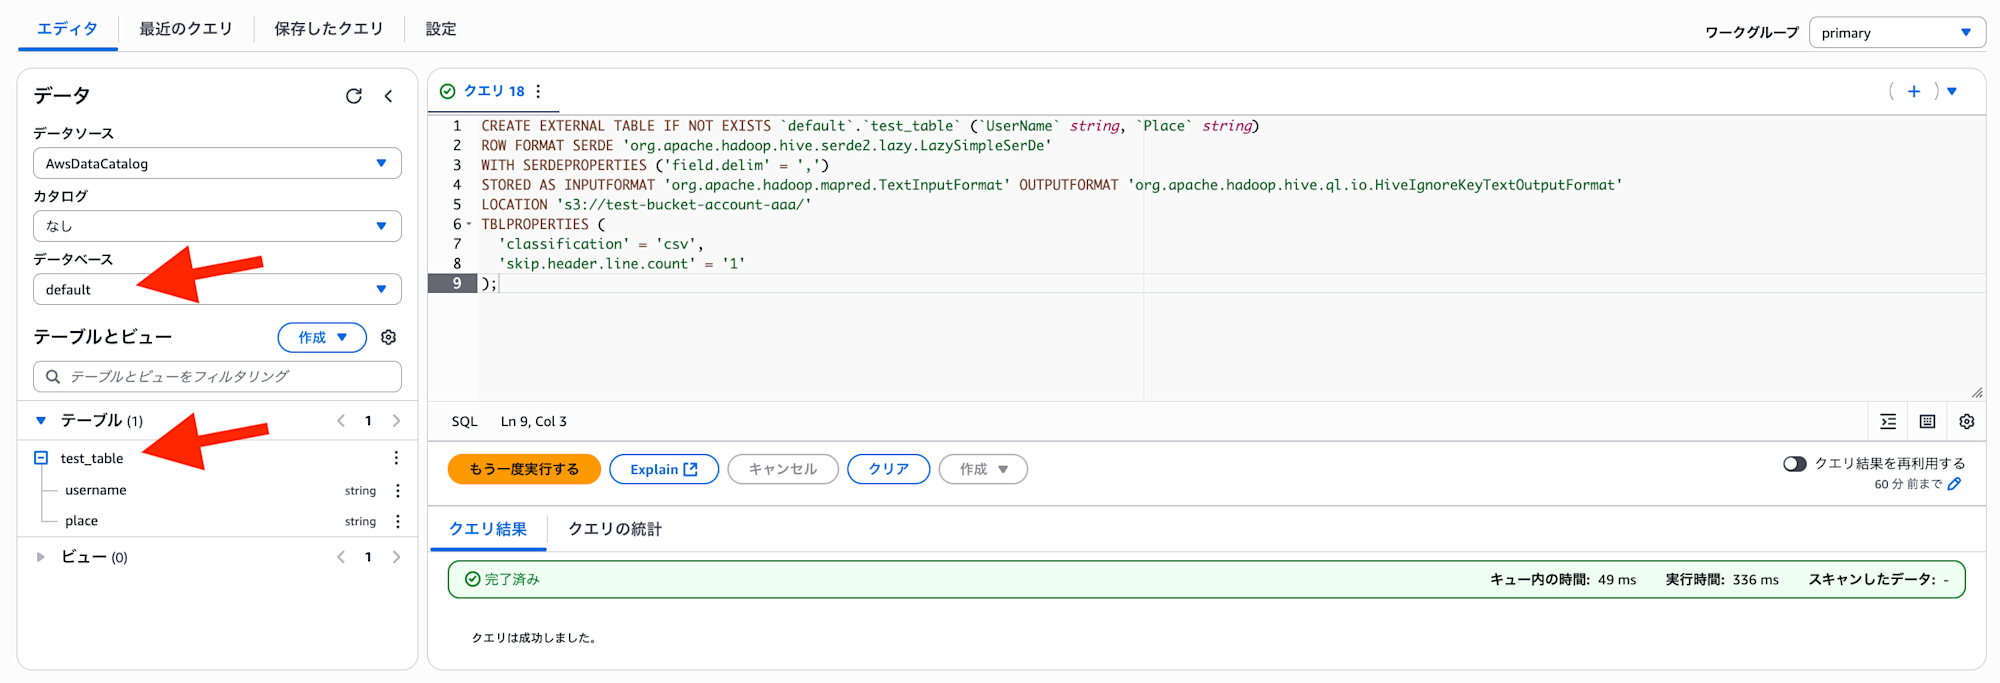Toggle reuse query results switch

point(1795,464)
